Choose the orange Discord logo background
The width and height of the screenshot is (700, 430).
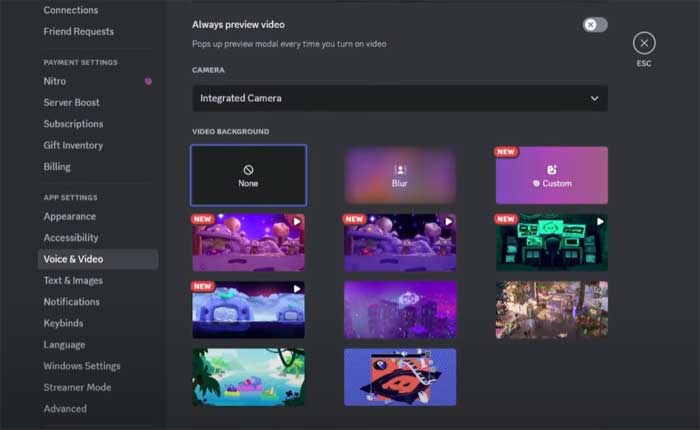point(400,377)
